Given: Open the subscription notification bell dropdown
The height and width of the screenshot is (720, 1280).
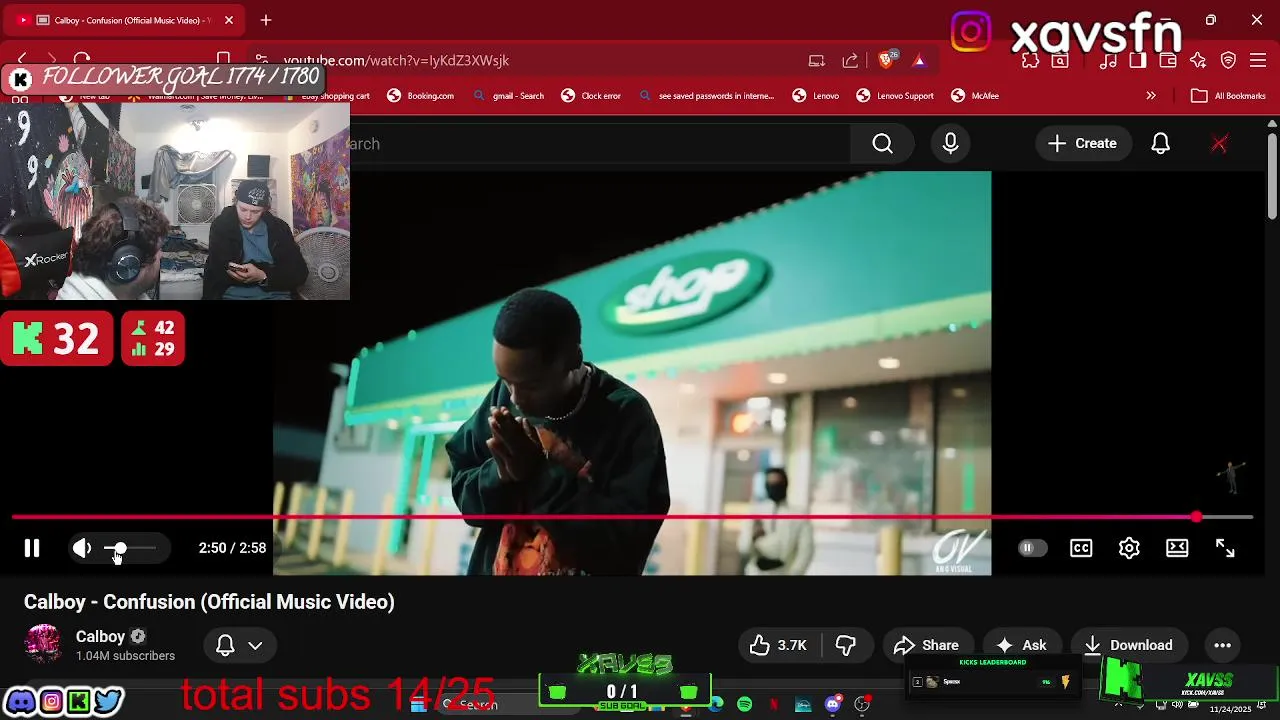Looking at the screenshot, I should point(240,645).
